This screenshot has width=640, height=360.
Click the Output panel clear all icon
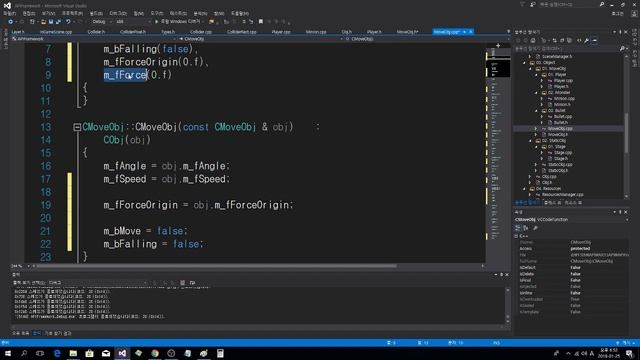pyautogui.click(x=182, y=282)
